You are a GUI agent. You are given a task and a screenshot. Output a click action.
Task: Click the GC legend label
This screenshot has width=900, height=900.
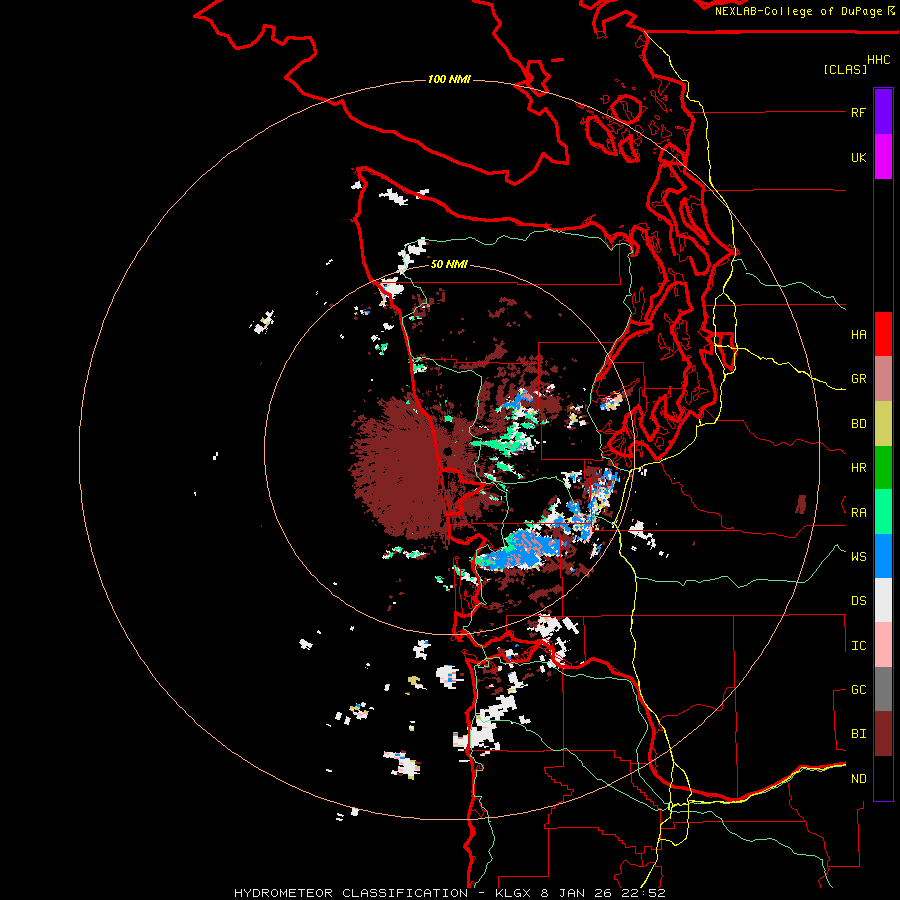tap(858, 690)
